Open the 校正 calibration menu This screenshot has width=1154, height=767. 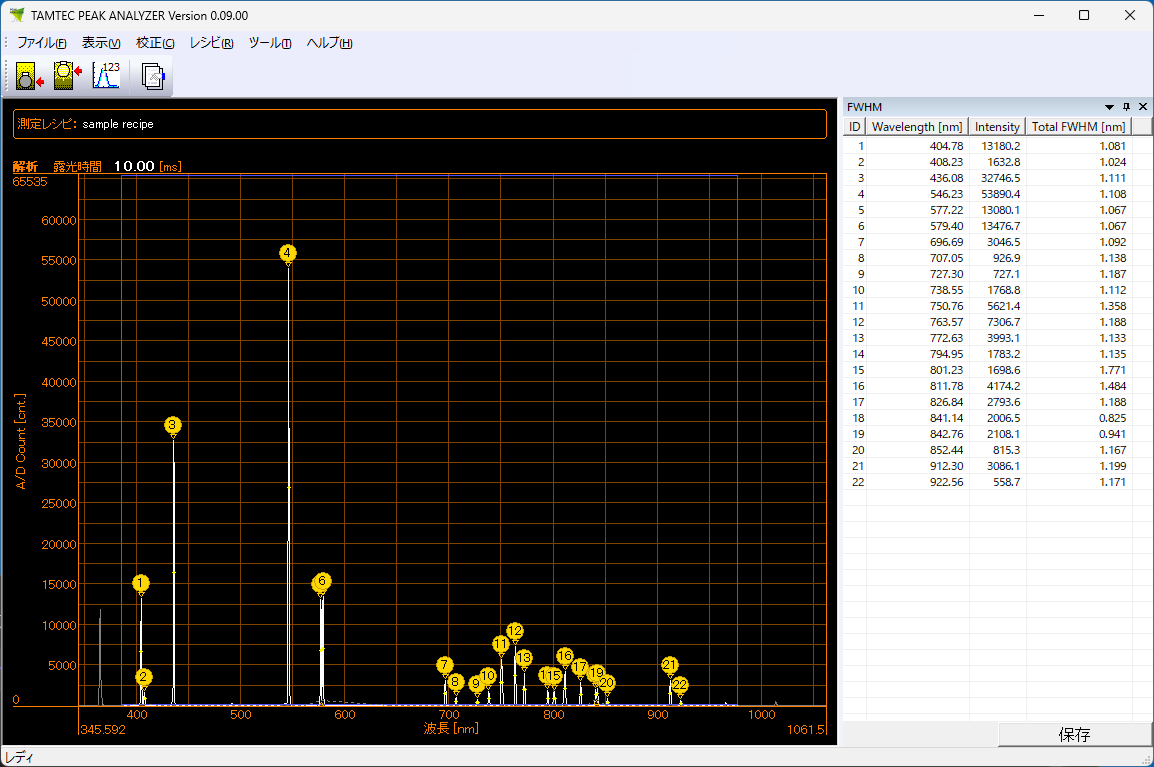tap(155, 43)
